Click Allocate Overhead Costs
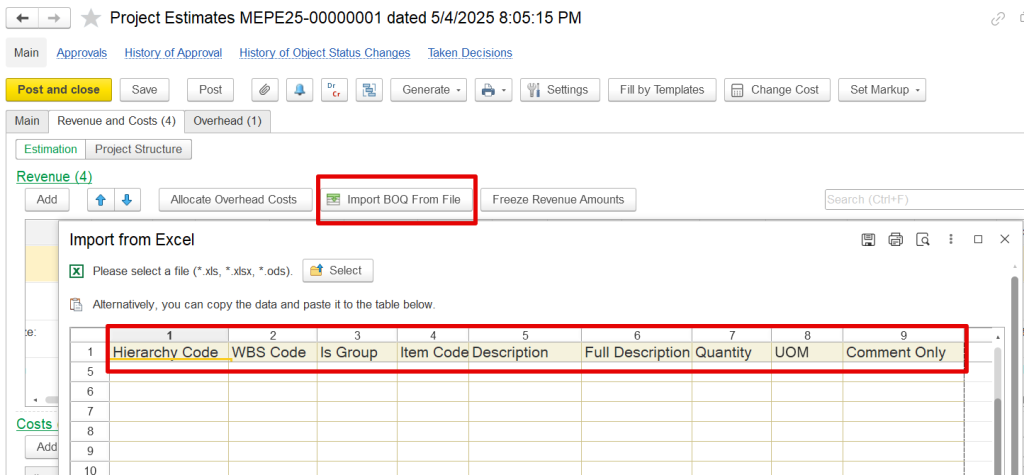Screen dimensions: 1024x475 click(233, 200)
